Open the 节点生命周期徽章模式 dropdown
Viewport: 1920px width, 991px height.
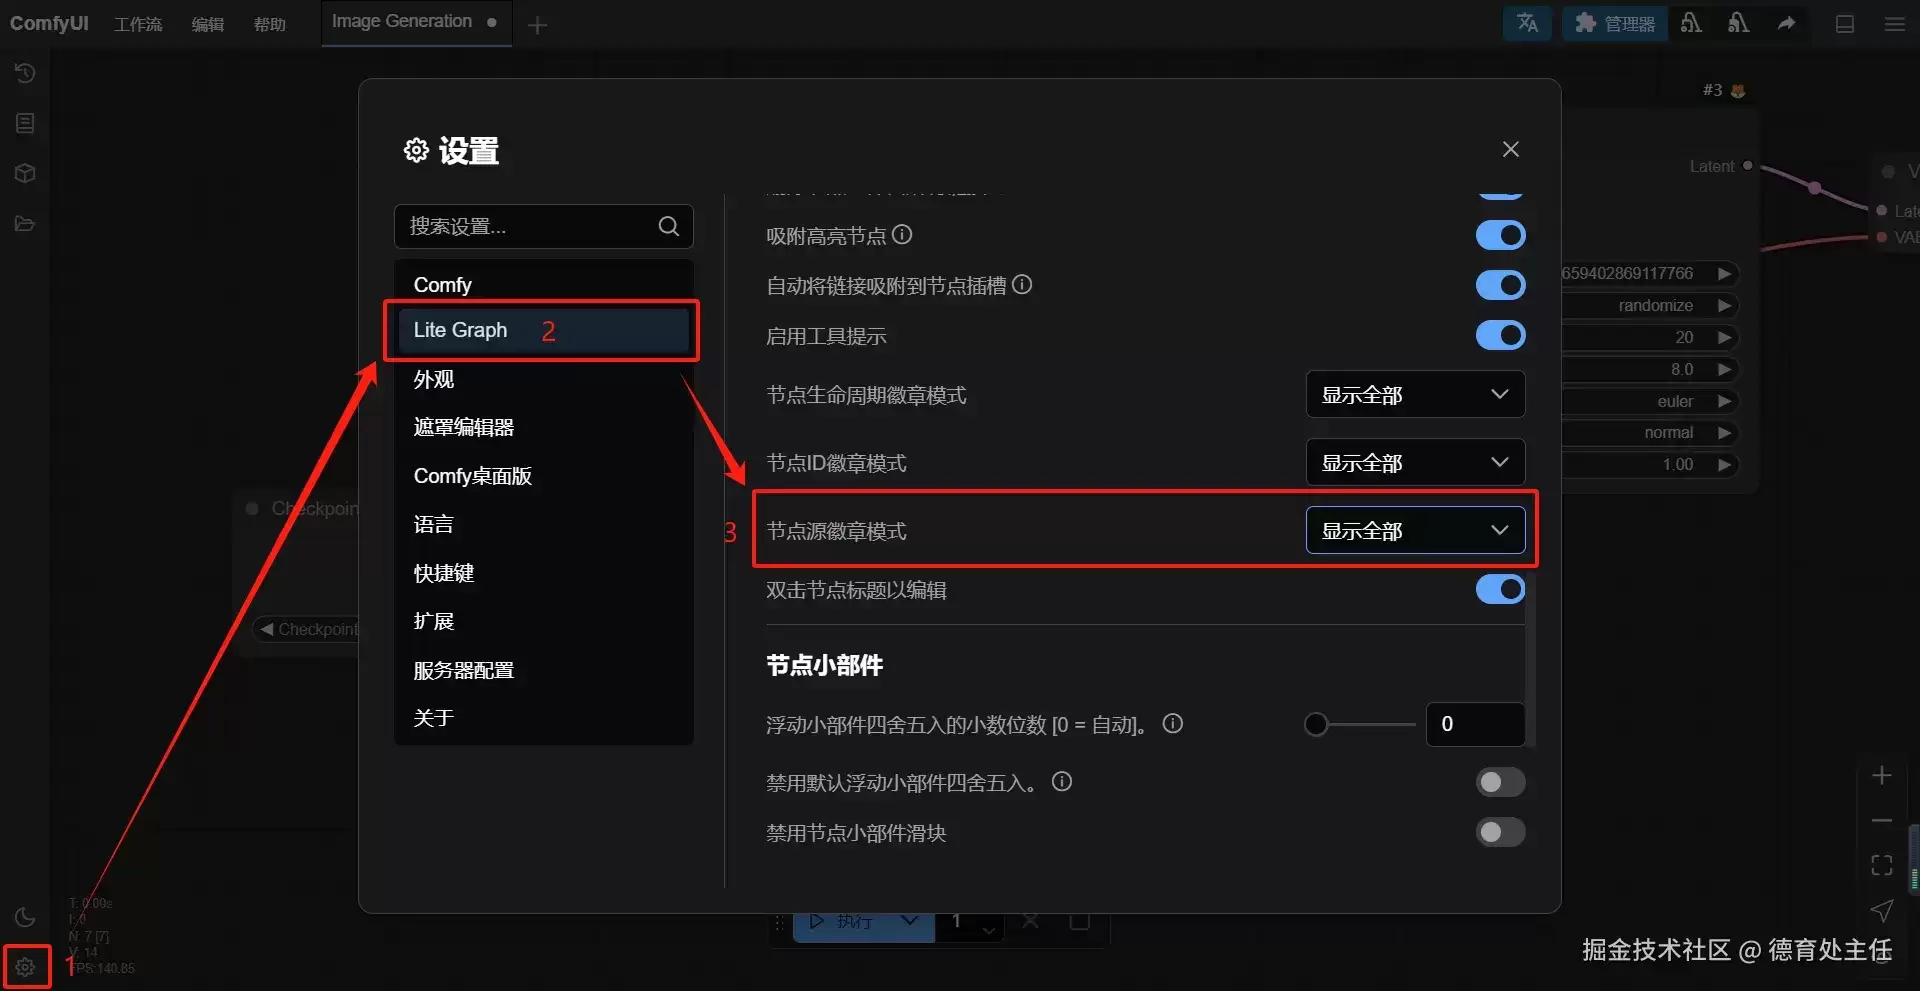(x=1415, y=394)
